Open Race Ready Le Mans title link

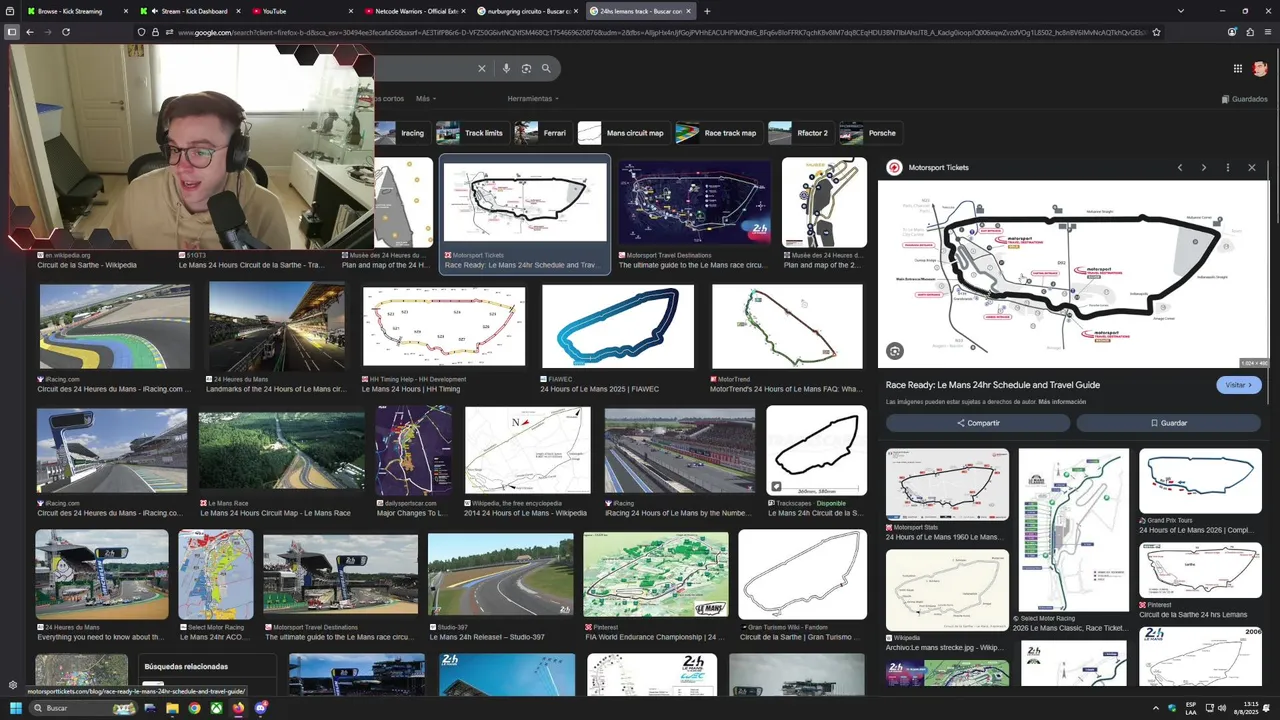pyautogui.click(x=992, y=385)
